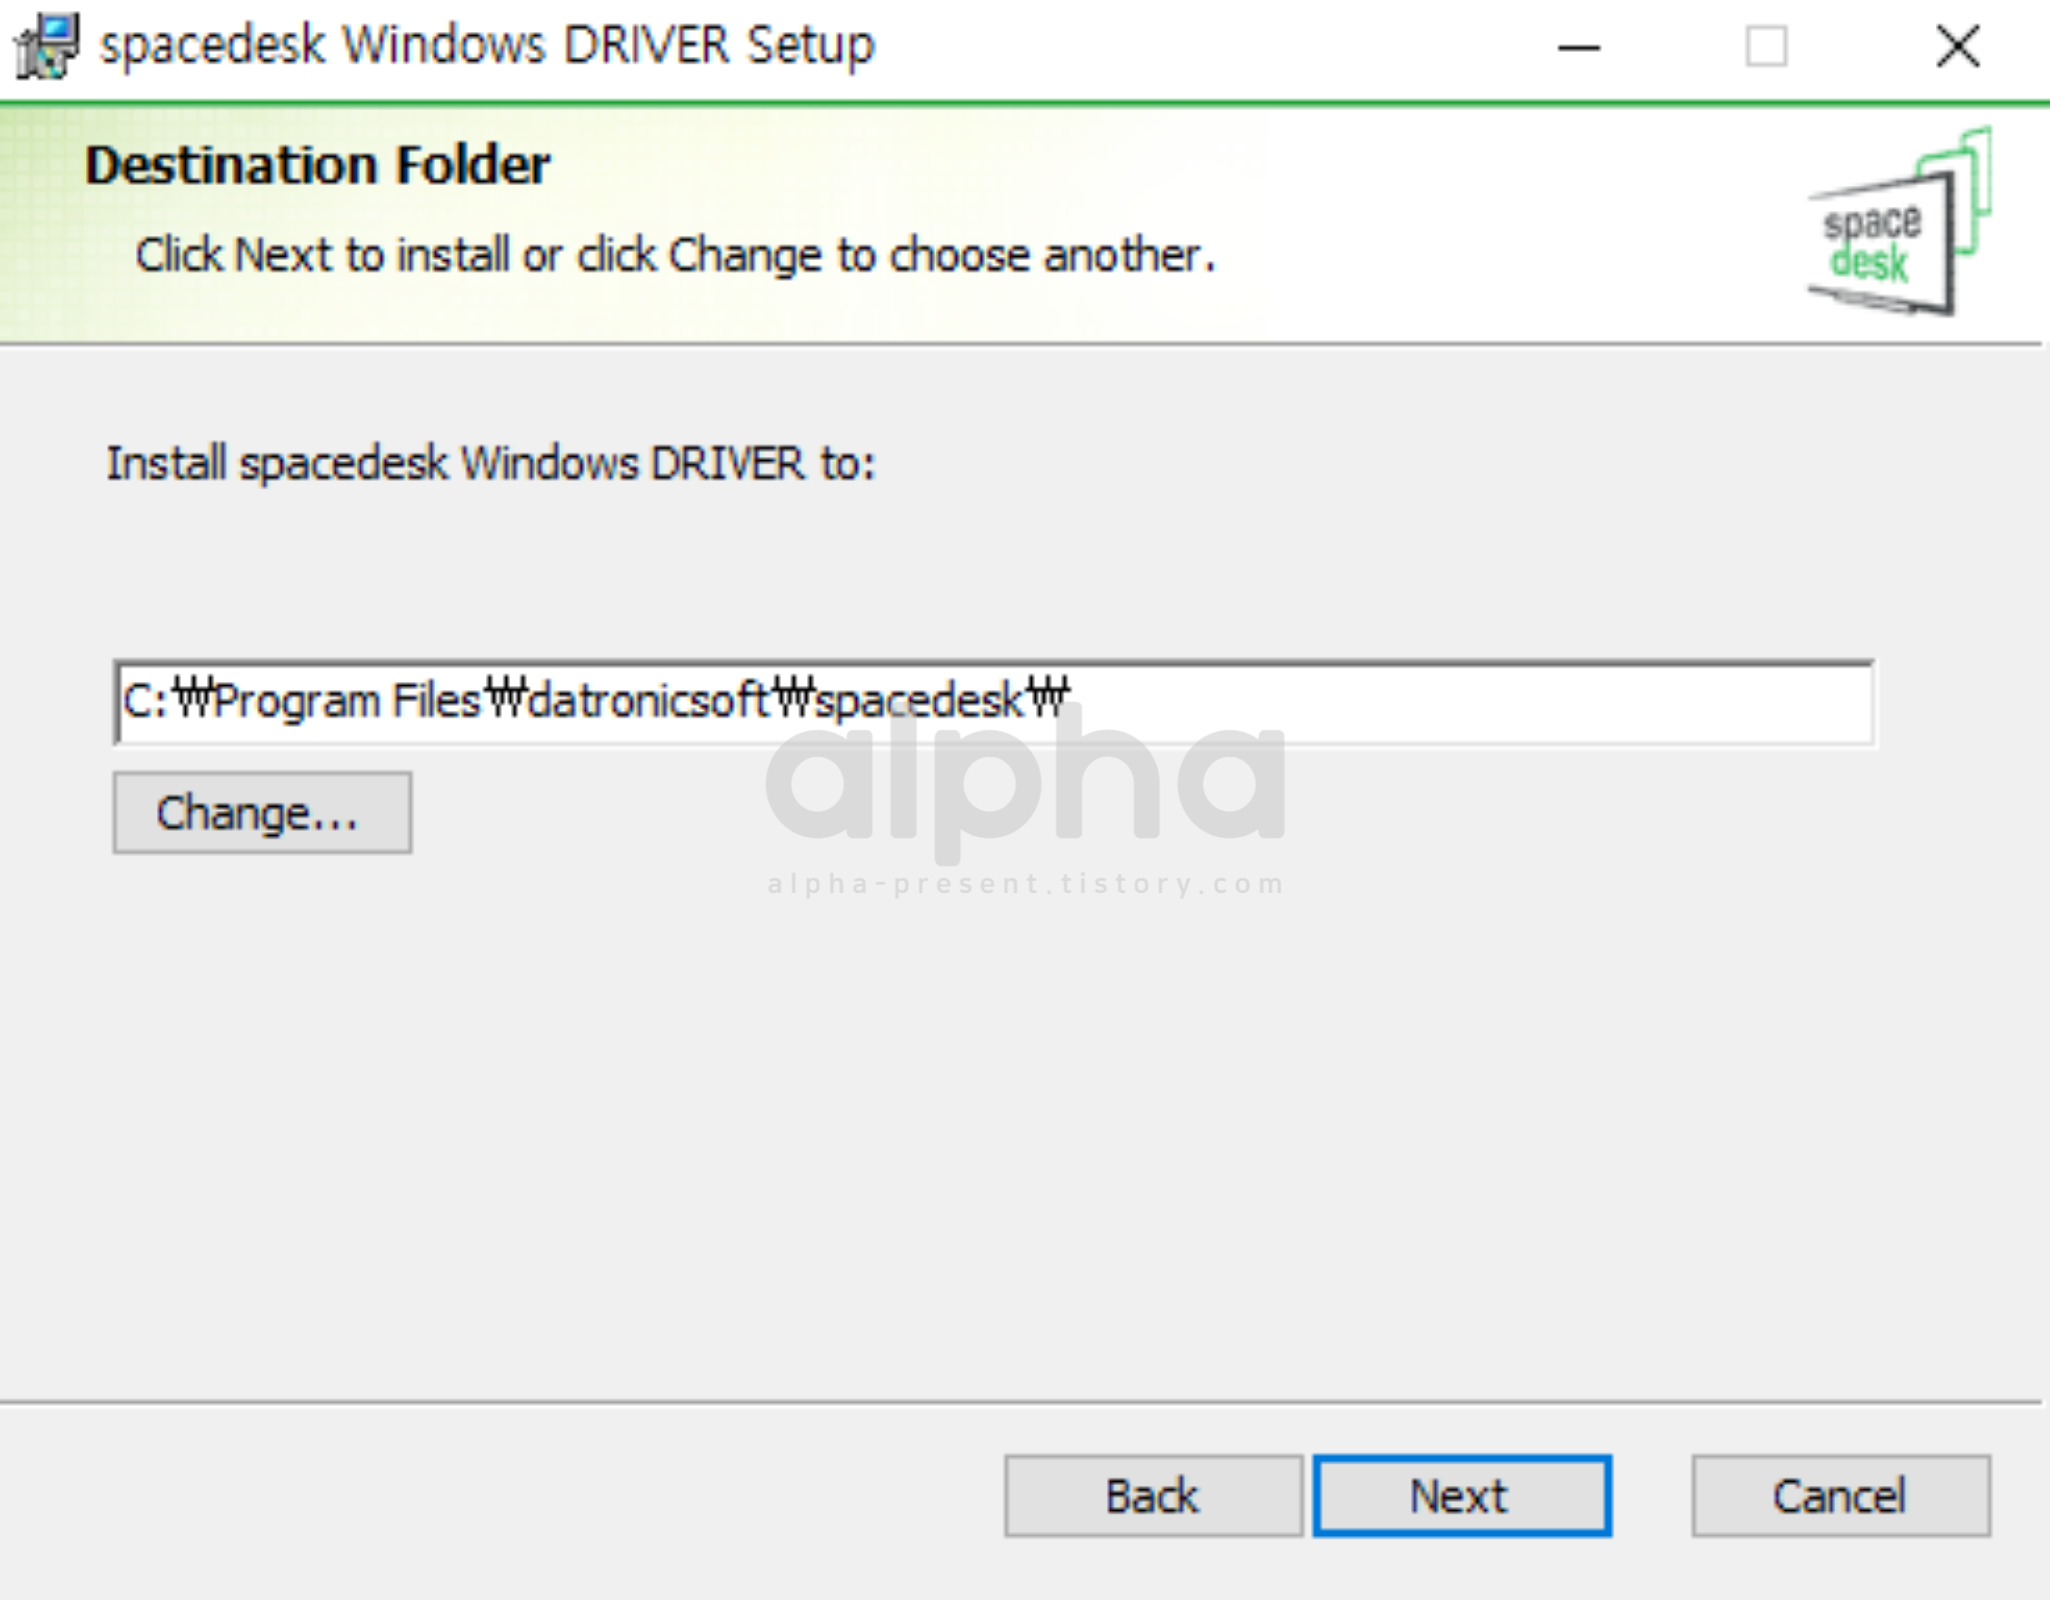
Task: Go back with the Back button
Action: coord(1153,1496)
